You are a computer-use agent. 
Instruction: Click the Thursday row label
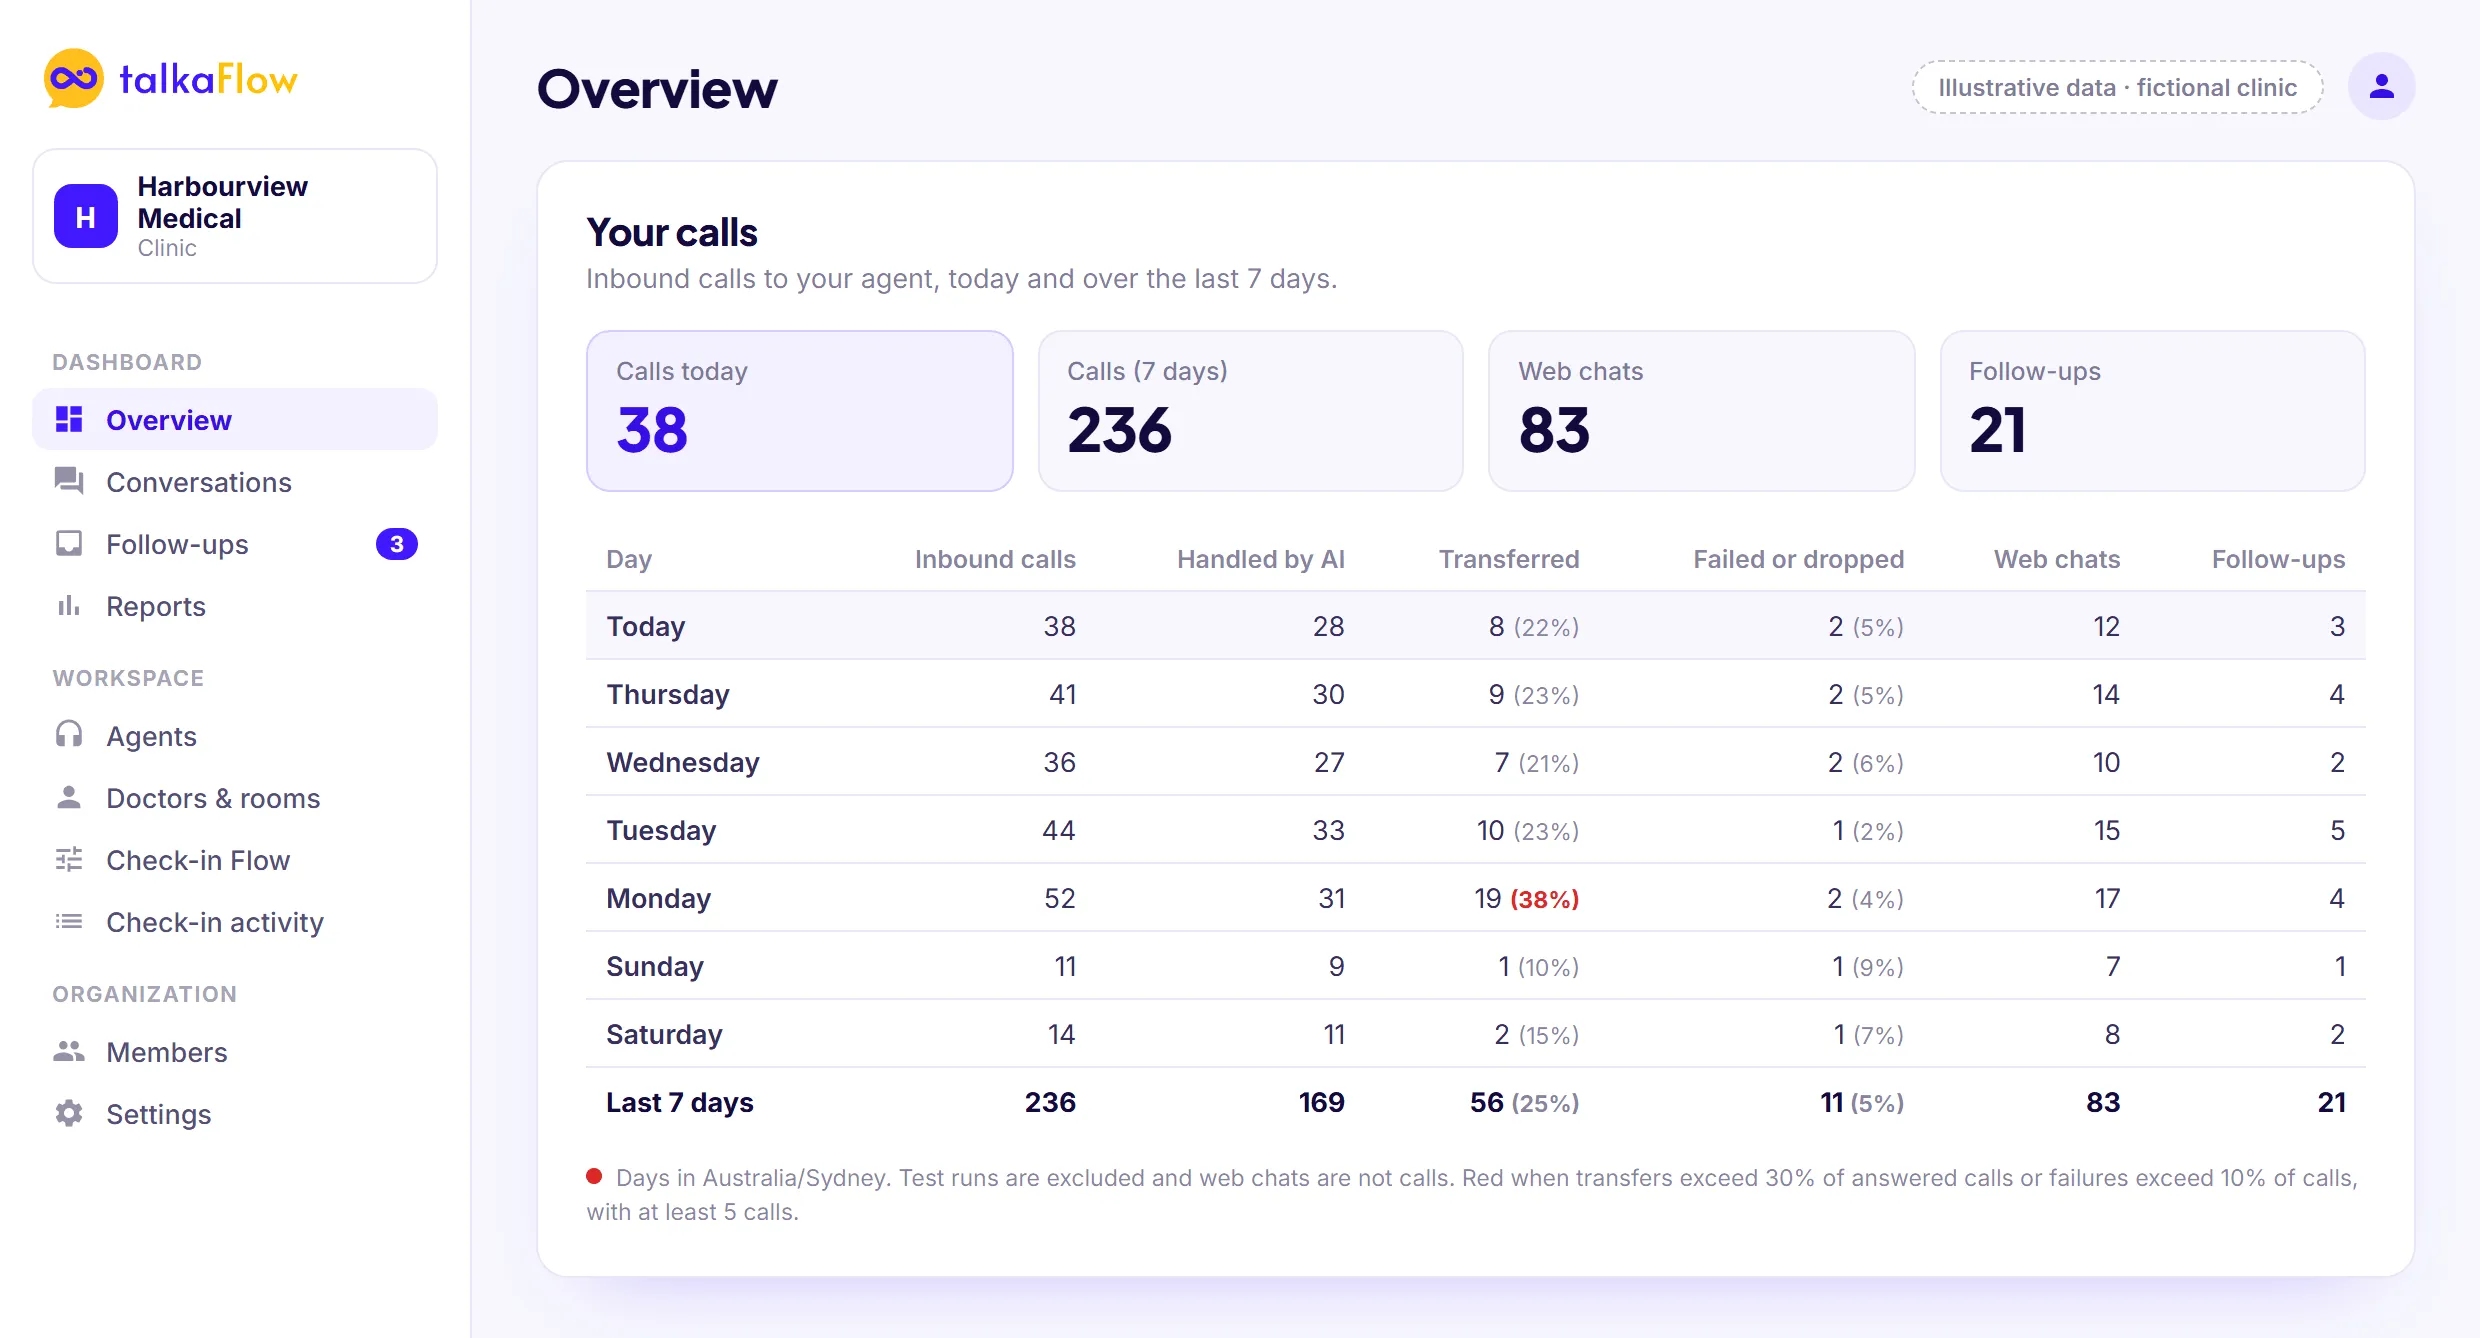668,694
